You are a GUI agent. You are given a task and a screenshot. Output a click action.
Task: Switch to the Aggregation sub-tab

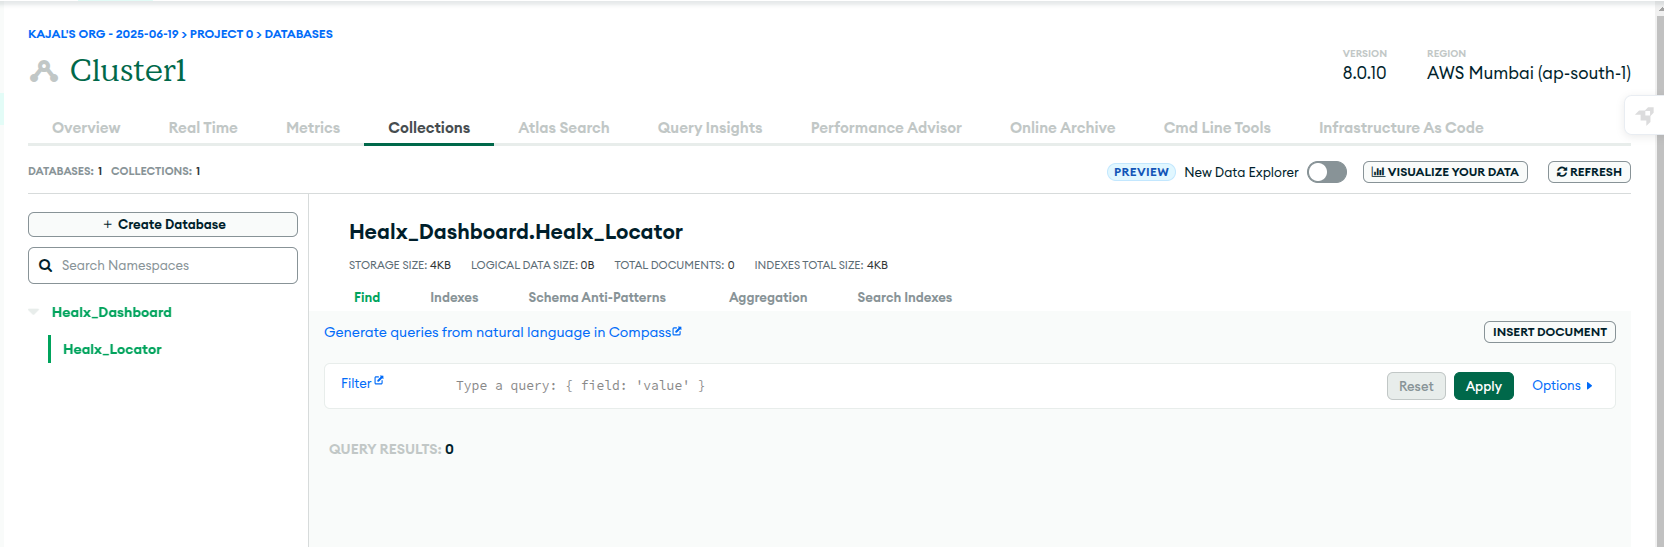click(x=768, y=298)
